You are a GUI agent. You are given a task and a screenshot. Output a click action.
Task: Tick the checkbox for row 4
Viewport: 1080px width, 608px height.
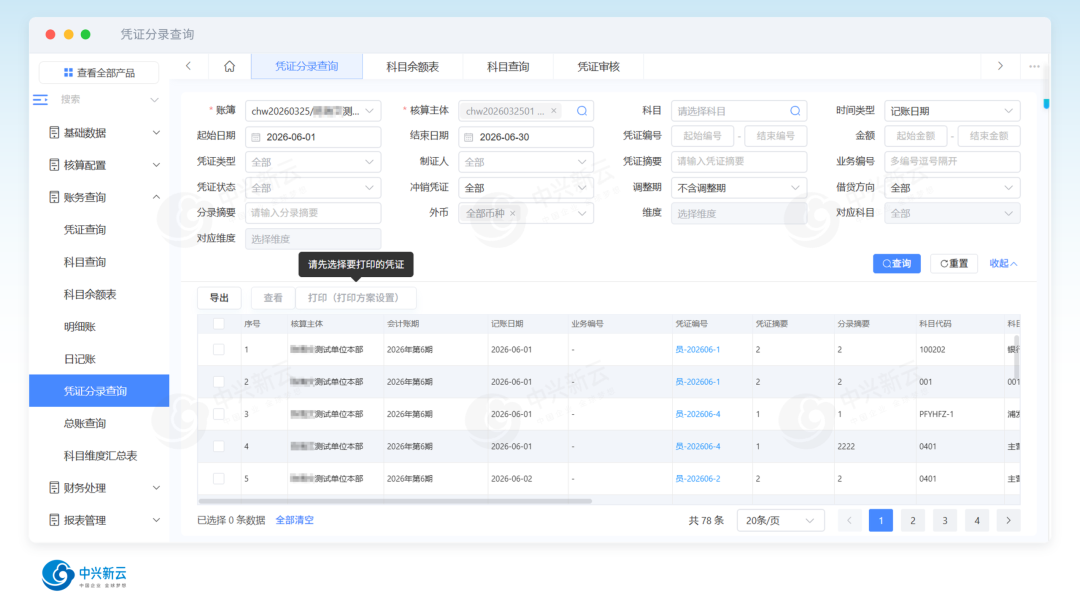[x=218, y=446]
